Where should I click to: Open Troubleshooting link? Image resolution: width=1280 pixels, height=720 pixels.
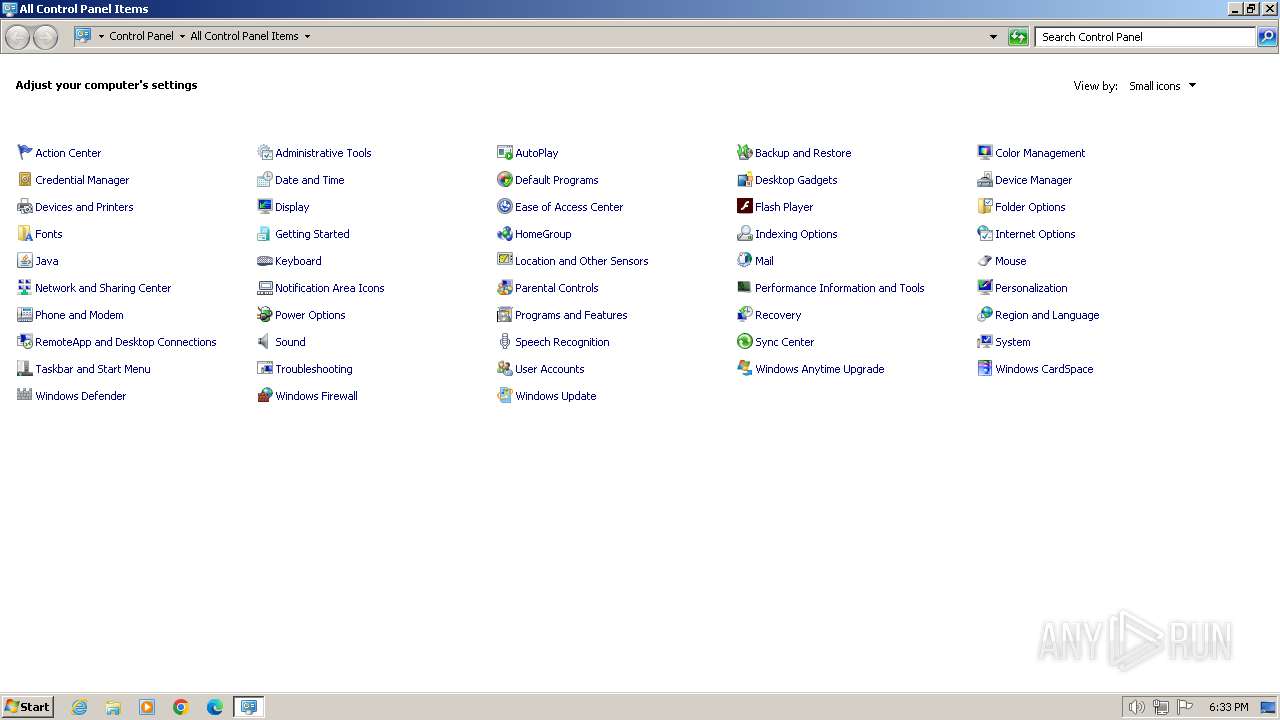tap(313, 369)
